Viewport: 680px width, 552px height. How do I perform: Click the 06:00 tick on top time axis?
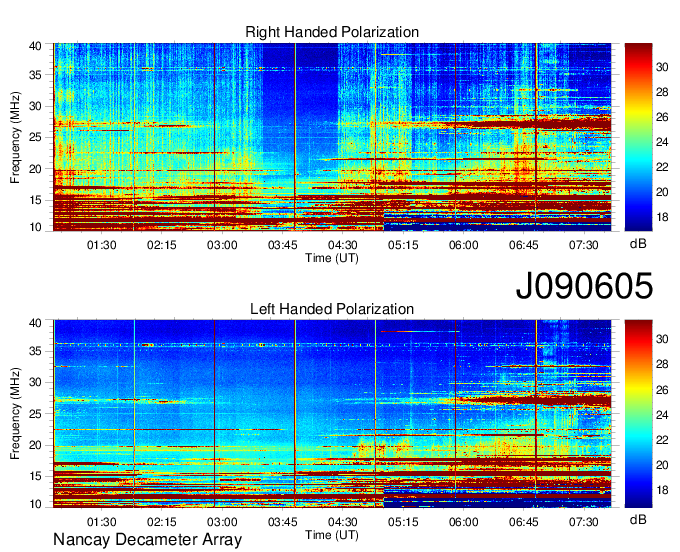(463, 245)
